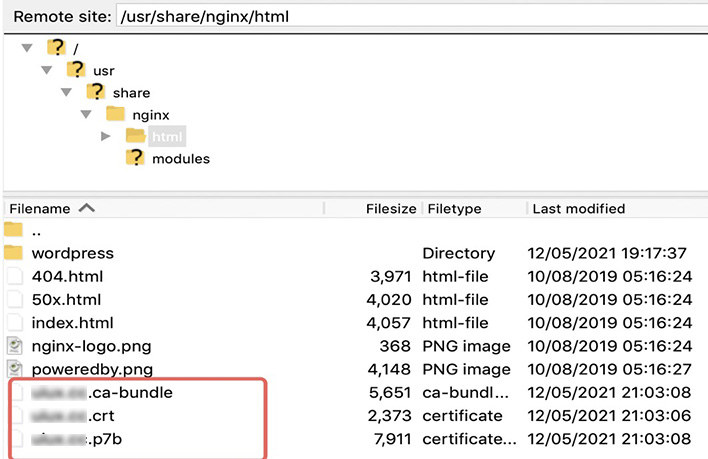708x459 pixels.
Task: Sort by Filetype column header
Action: [454, 209]
